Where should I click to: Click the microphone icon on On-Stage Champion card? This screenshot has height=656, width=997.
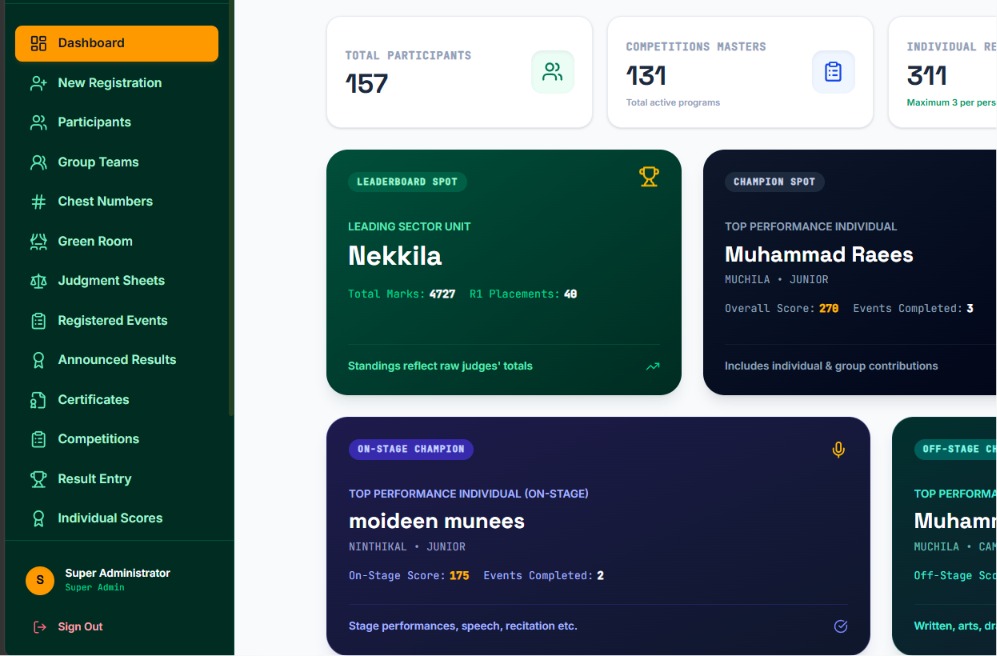coord(839,449)
